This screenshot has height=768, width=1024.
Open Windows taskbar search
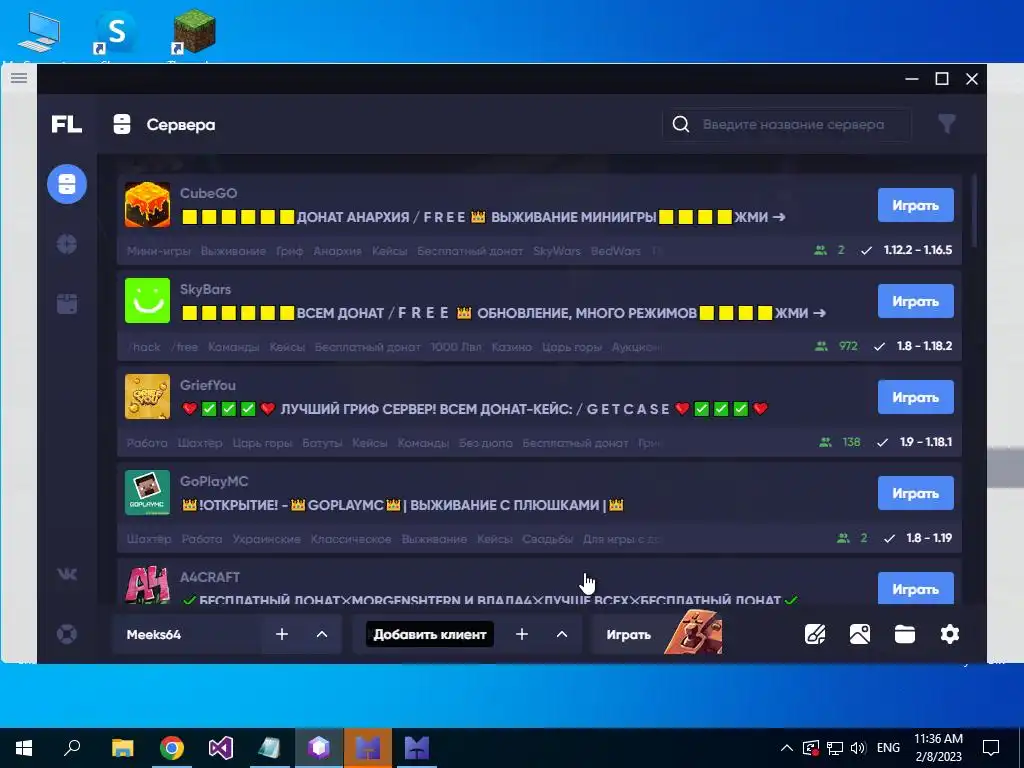coord(72,748)
